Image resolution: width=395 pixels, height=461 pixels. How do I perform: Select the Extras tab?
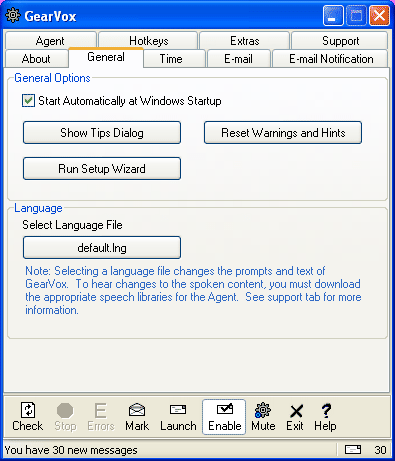[x=244, y=41]
